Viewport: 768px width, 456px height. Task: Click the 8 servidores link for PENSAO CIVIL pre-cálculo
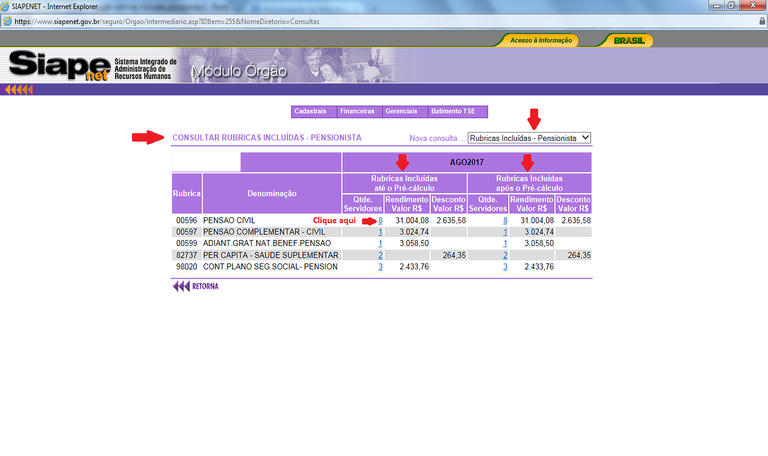[380, 220]
